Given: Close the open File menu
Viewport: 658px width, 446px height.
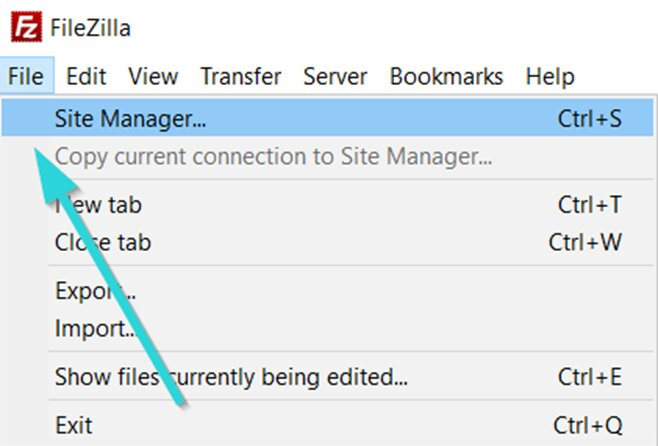Looking at the screenshot, I should 26,76.
